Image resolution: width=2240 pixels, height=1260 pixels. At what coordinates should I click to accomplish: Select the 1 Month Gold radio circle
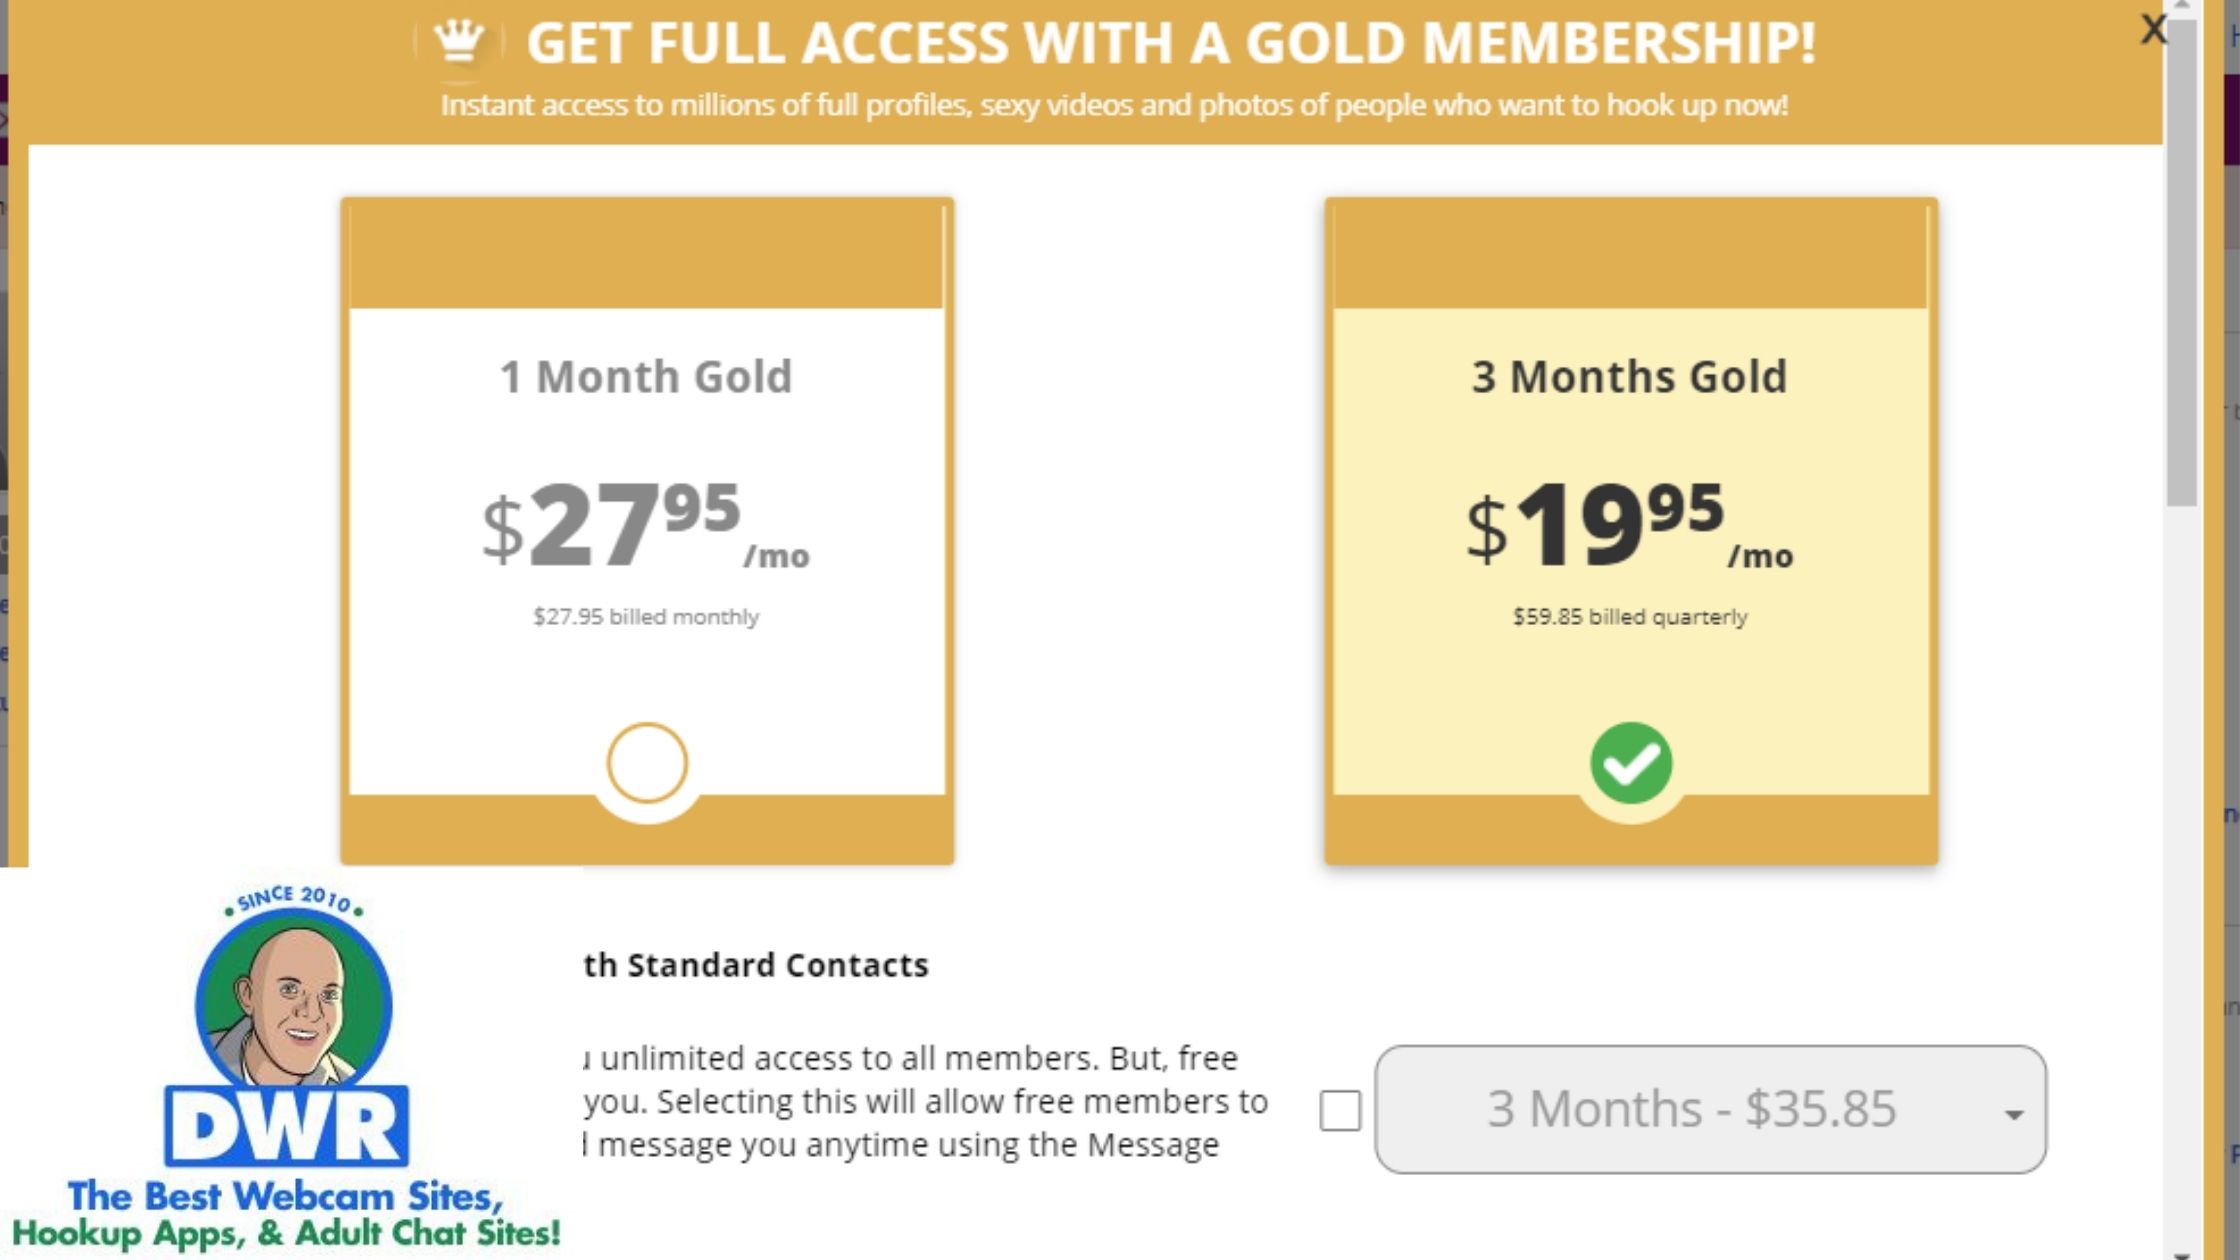pos(647,763)
